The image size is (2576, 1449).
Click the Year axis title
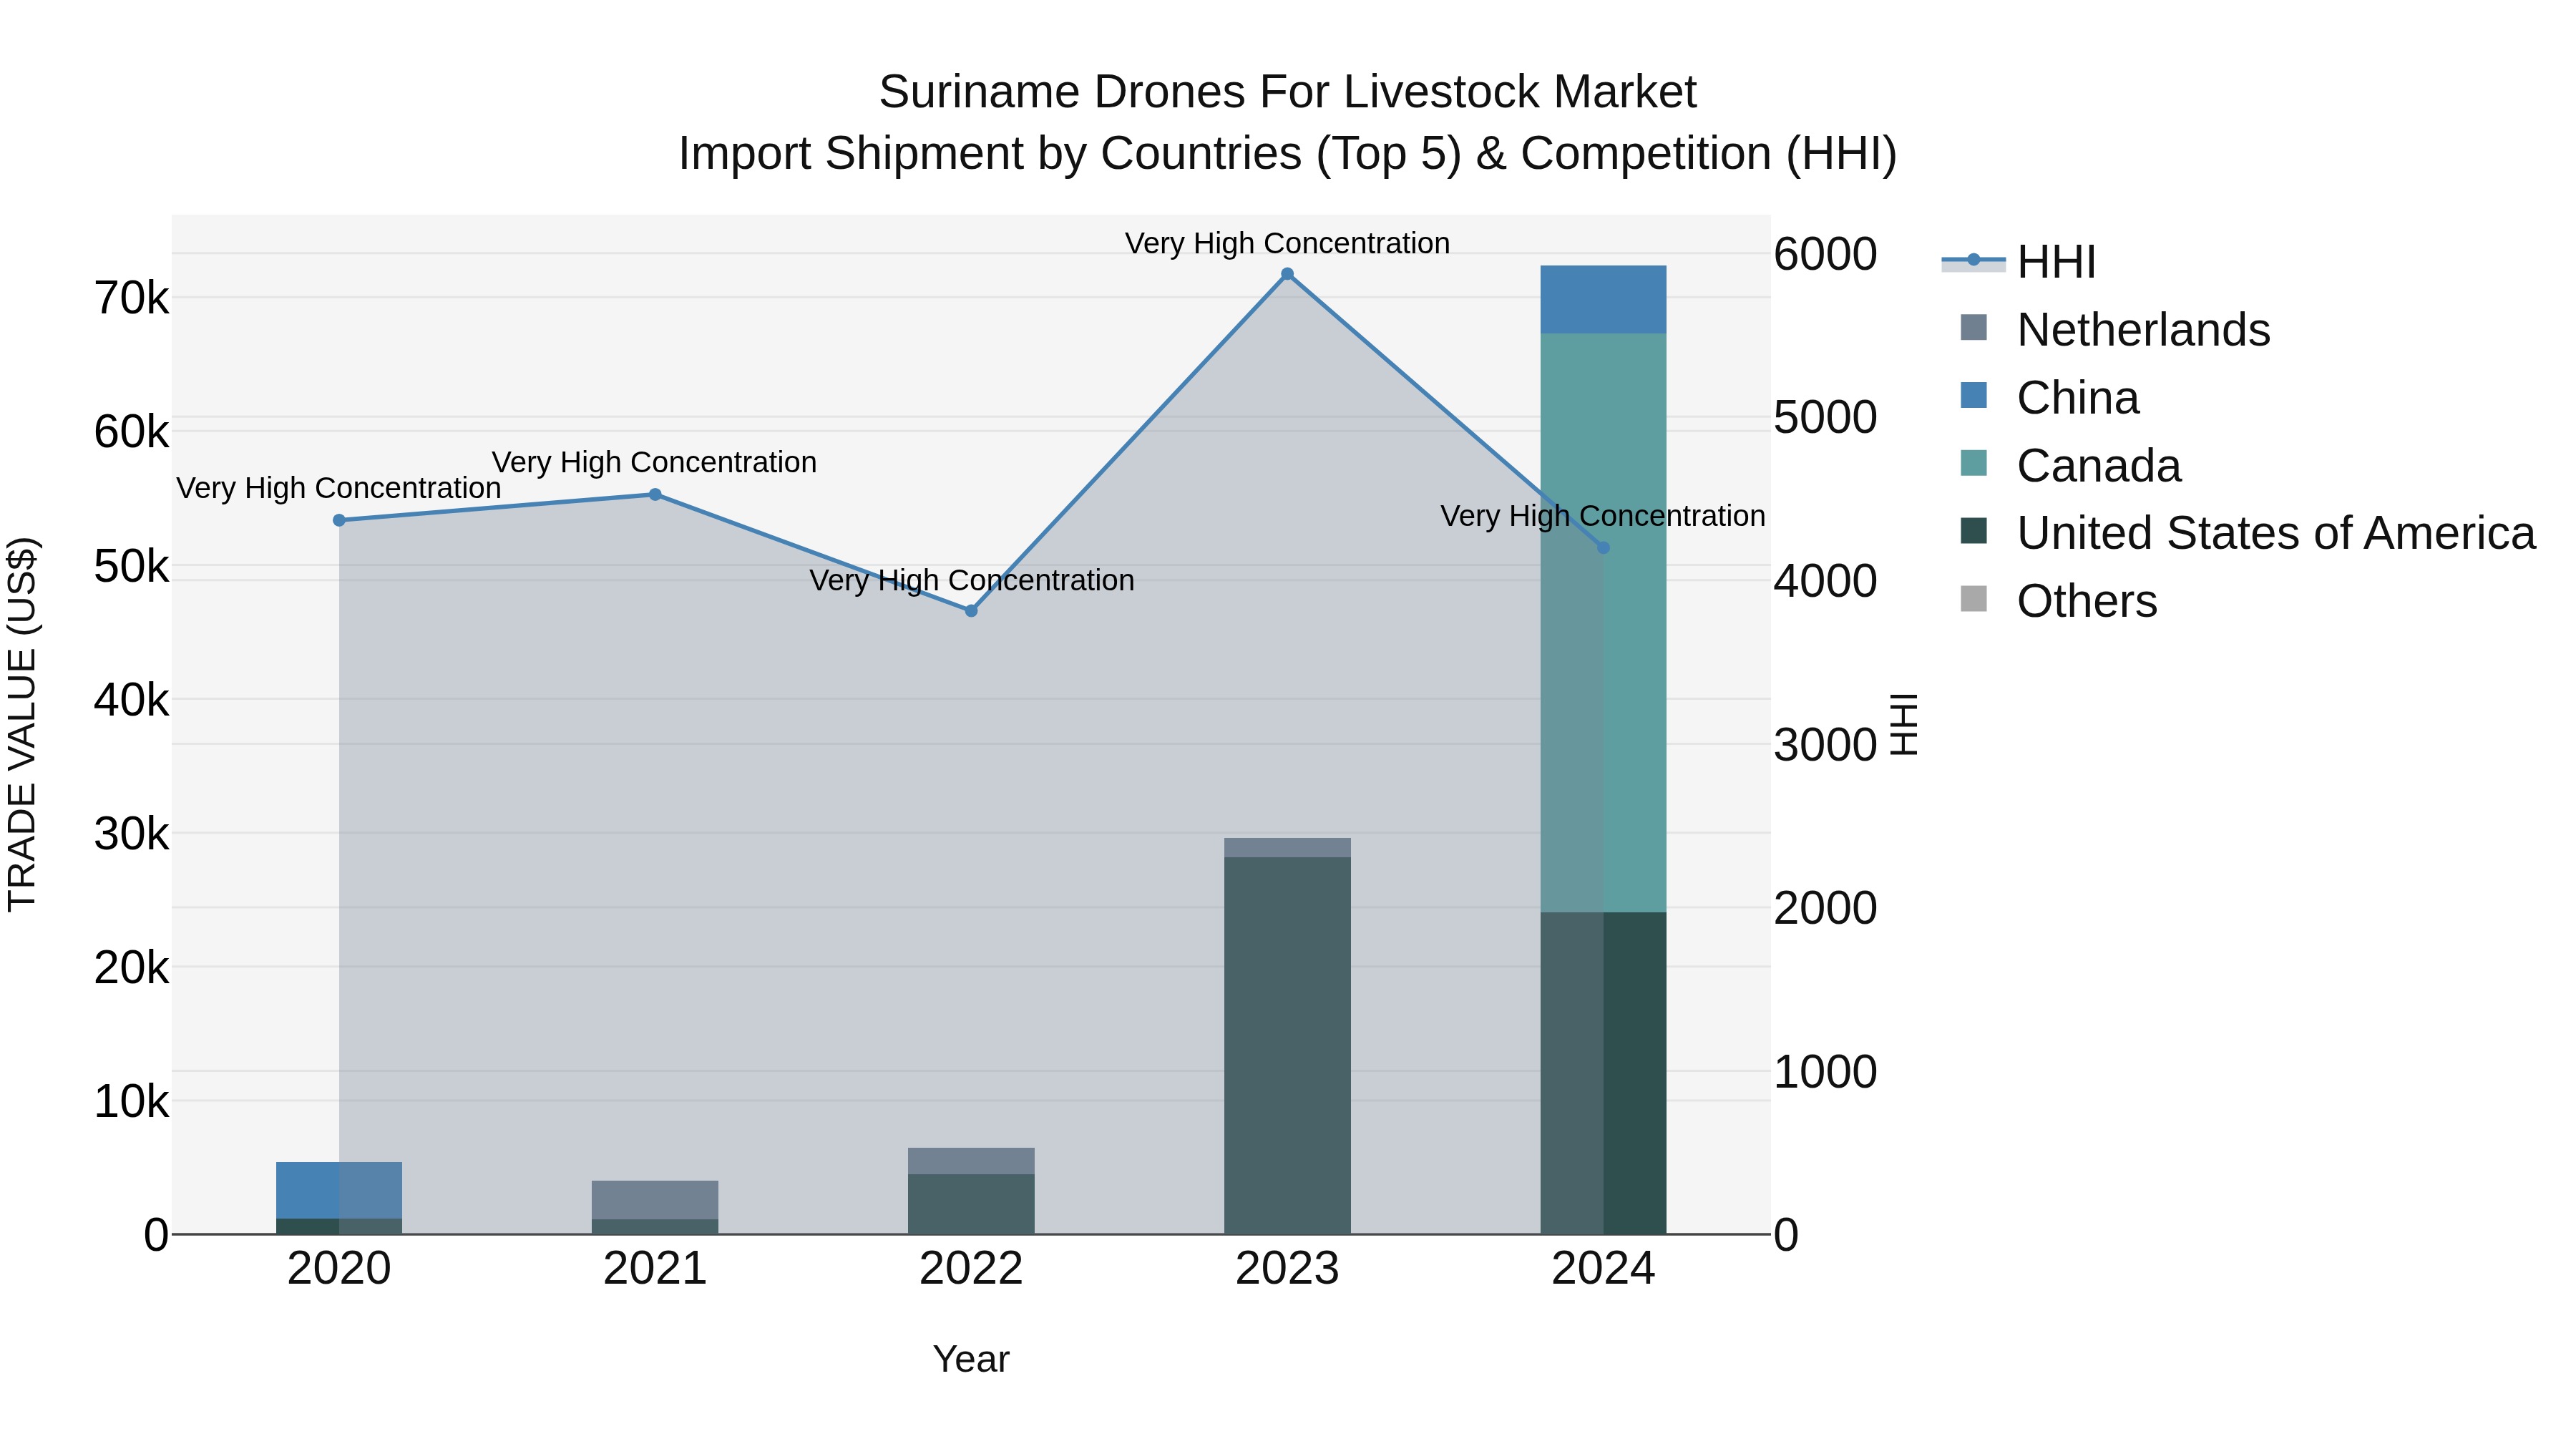(971, 1359)
